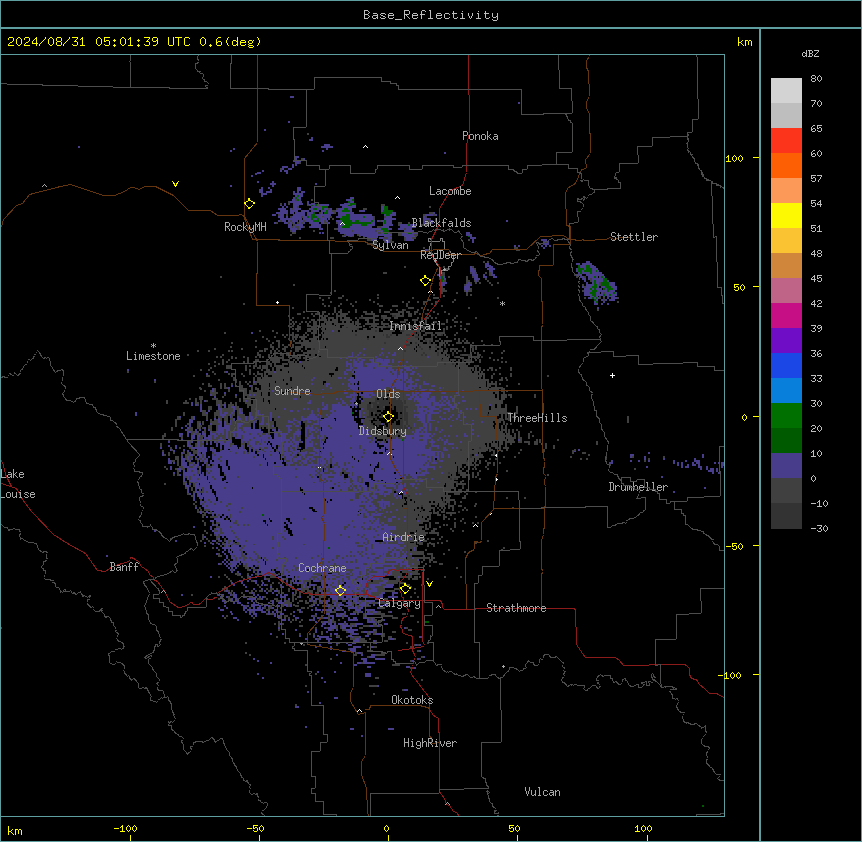Click the Banff town label
The height and width of the screenshot is (842, 862).
click(124, 567)
